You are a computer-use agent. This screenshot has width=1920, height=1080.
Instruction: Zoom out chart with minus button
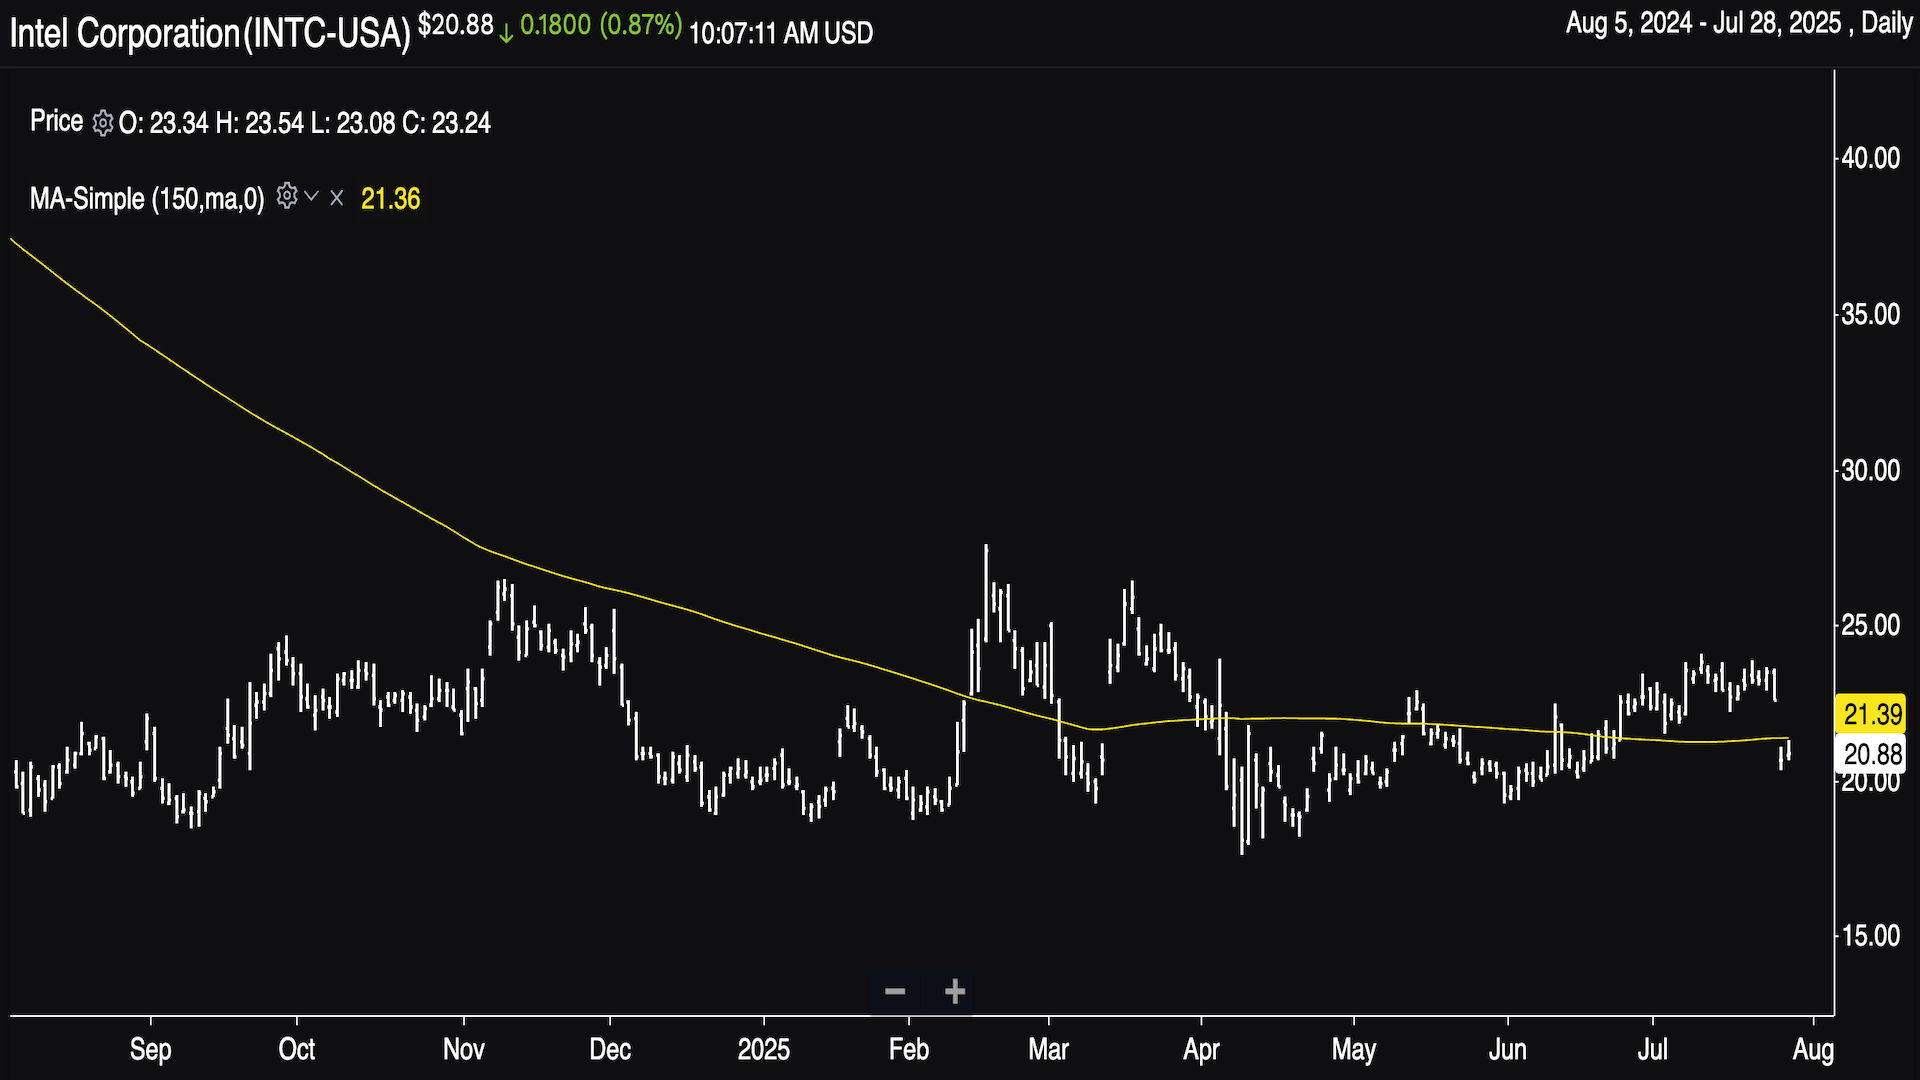click(895, 991)
